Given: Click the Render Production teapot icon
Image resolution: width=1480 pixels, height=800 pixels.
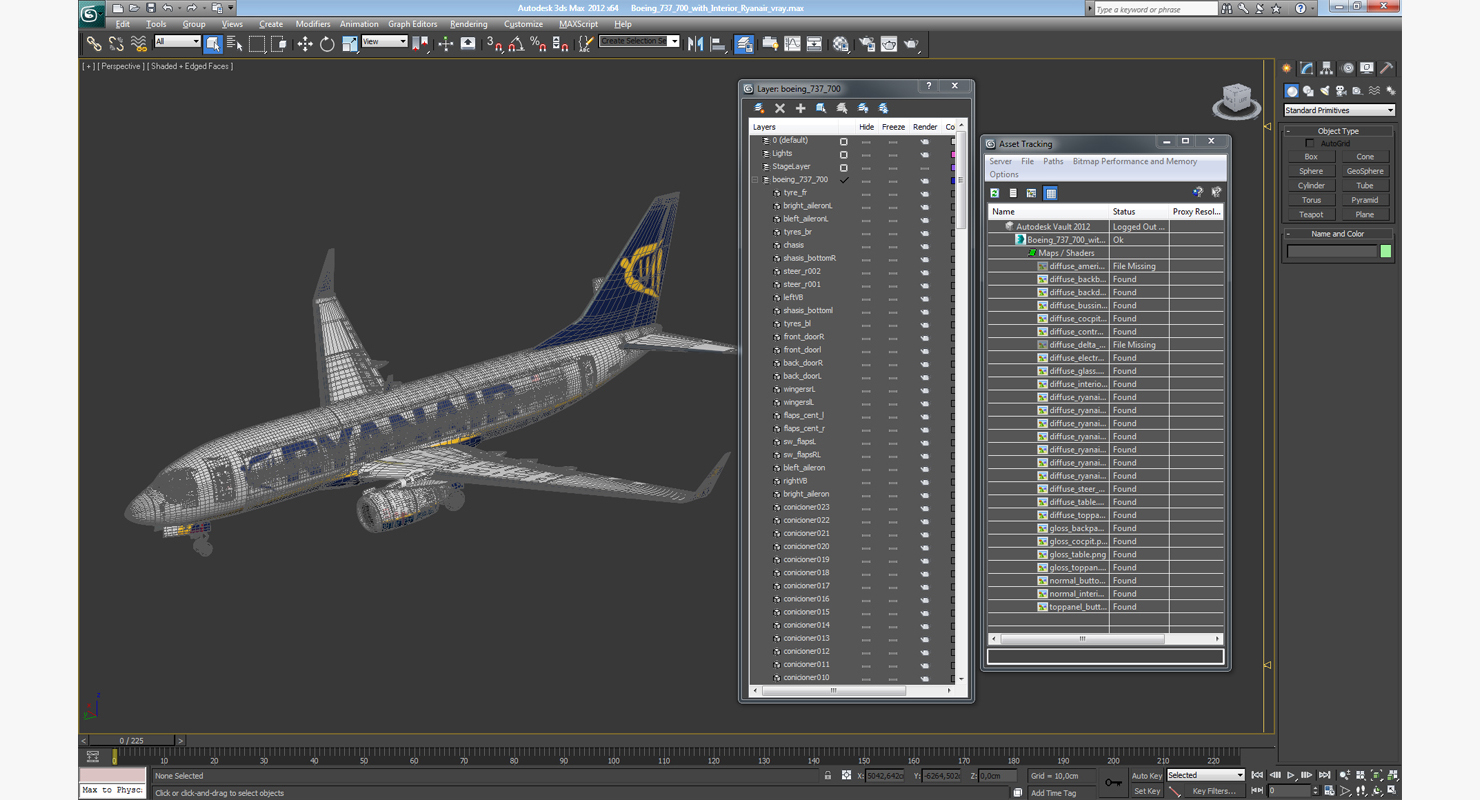Looking at the screenshot, I should coord(912,44).
